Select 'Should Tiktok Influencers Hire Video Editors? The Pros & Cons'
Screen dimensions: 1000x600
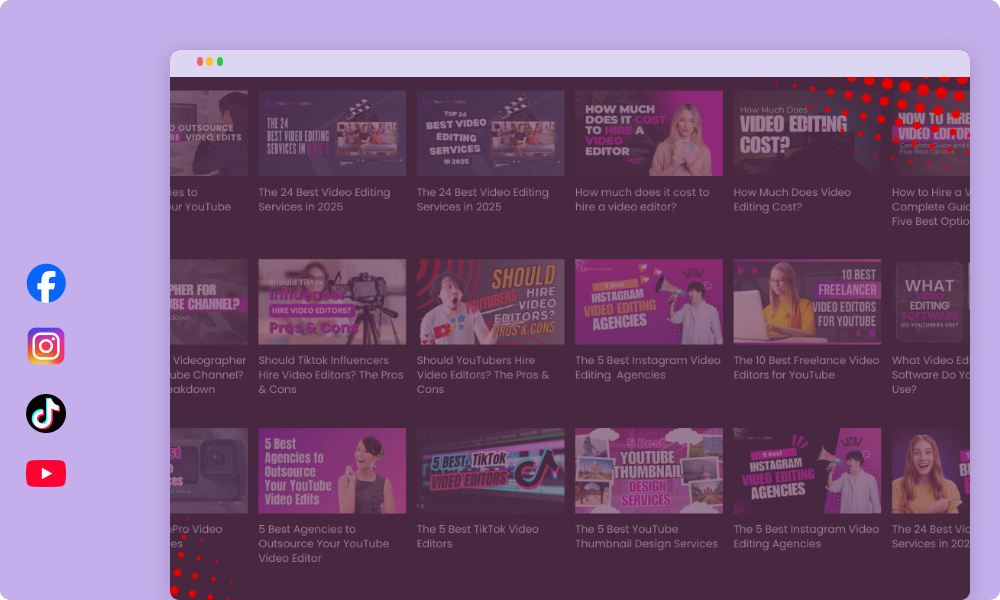click(332, 374)
